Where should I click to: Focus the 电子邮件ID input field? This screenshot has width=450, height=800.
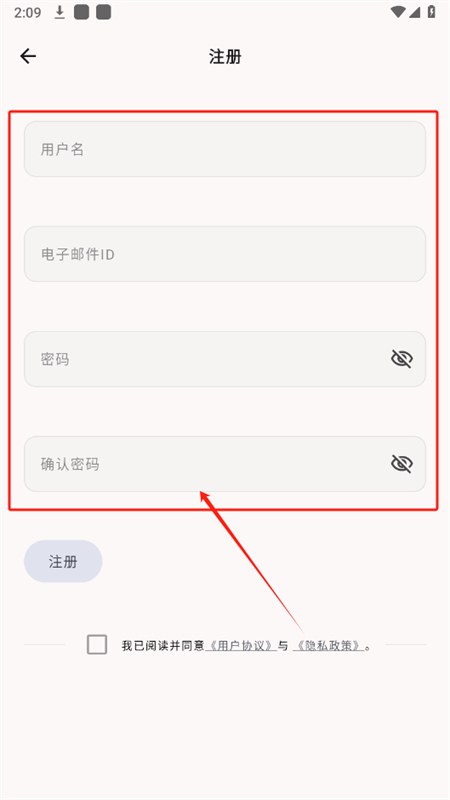225,254
